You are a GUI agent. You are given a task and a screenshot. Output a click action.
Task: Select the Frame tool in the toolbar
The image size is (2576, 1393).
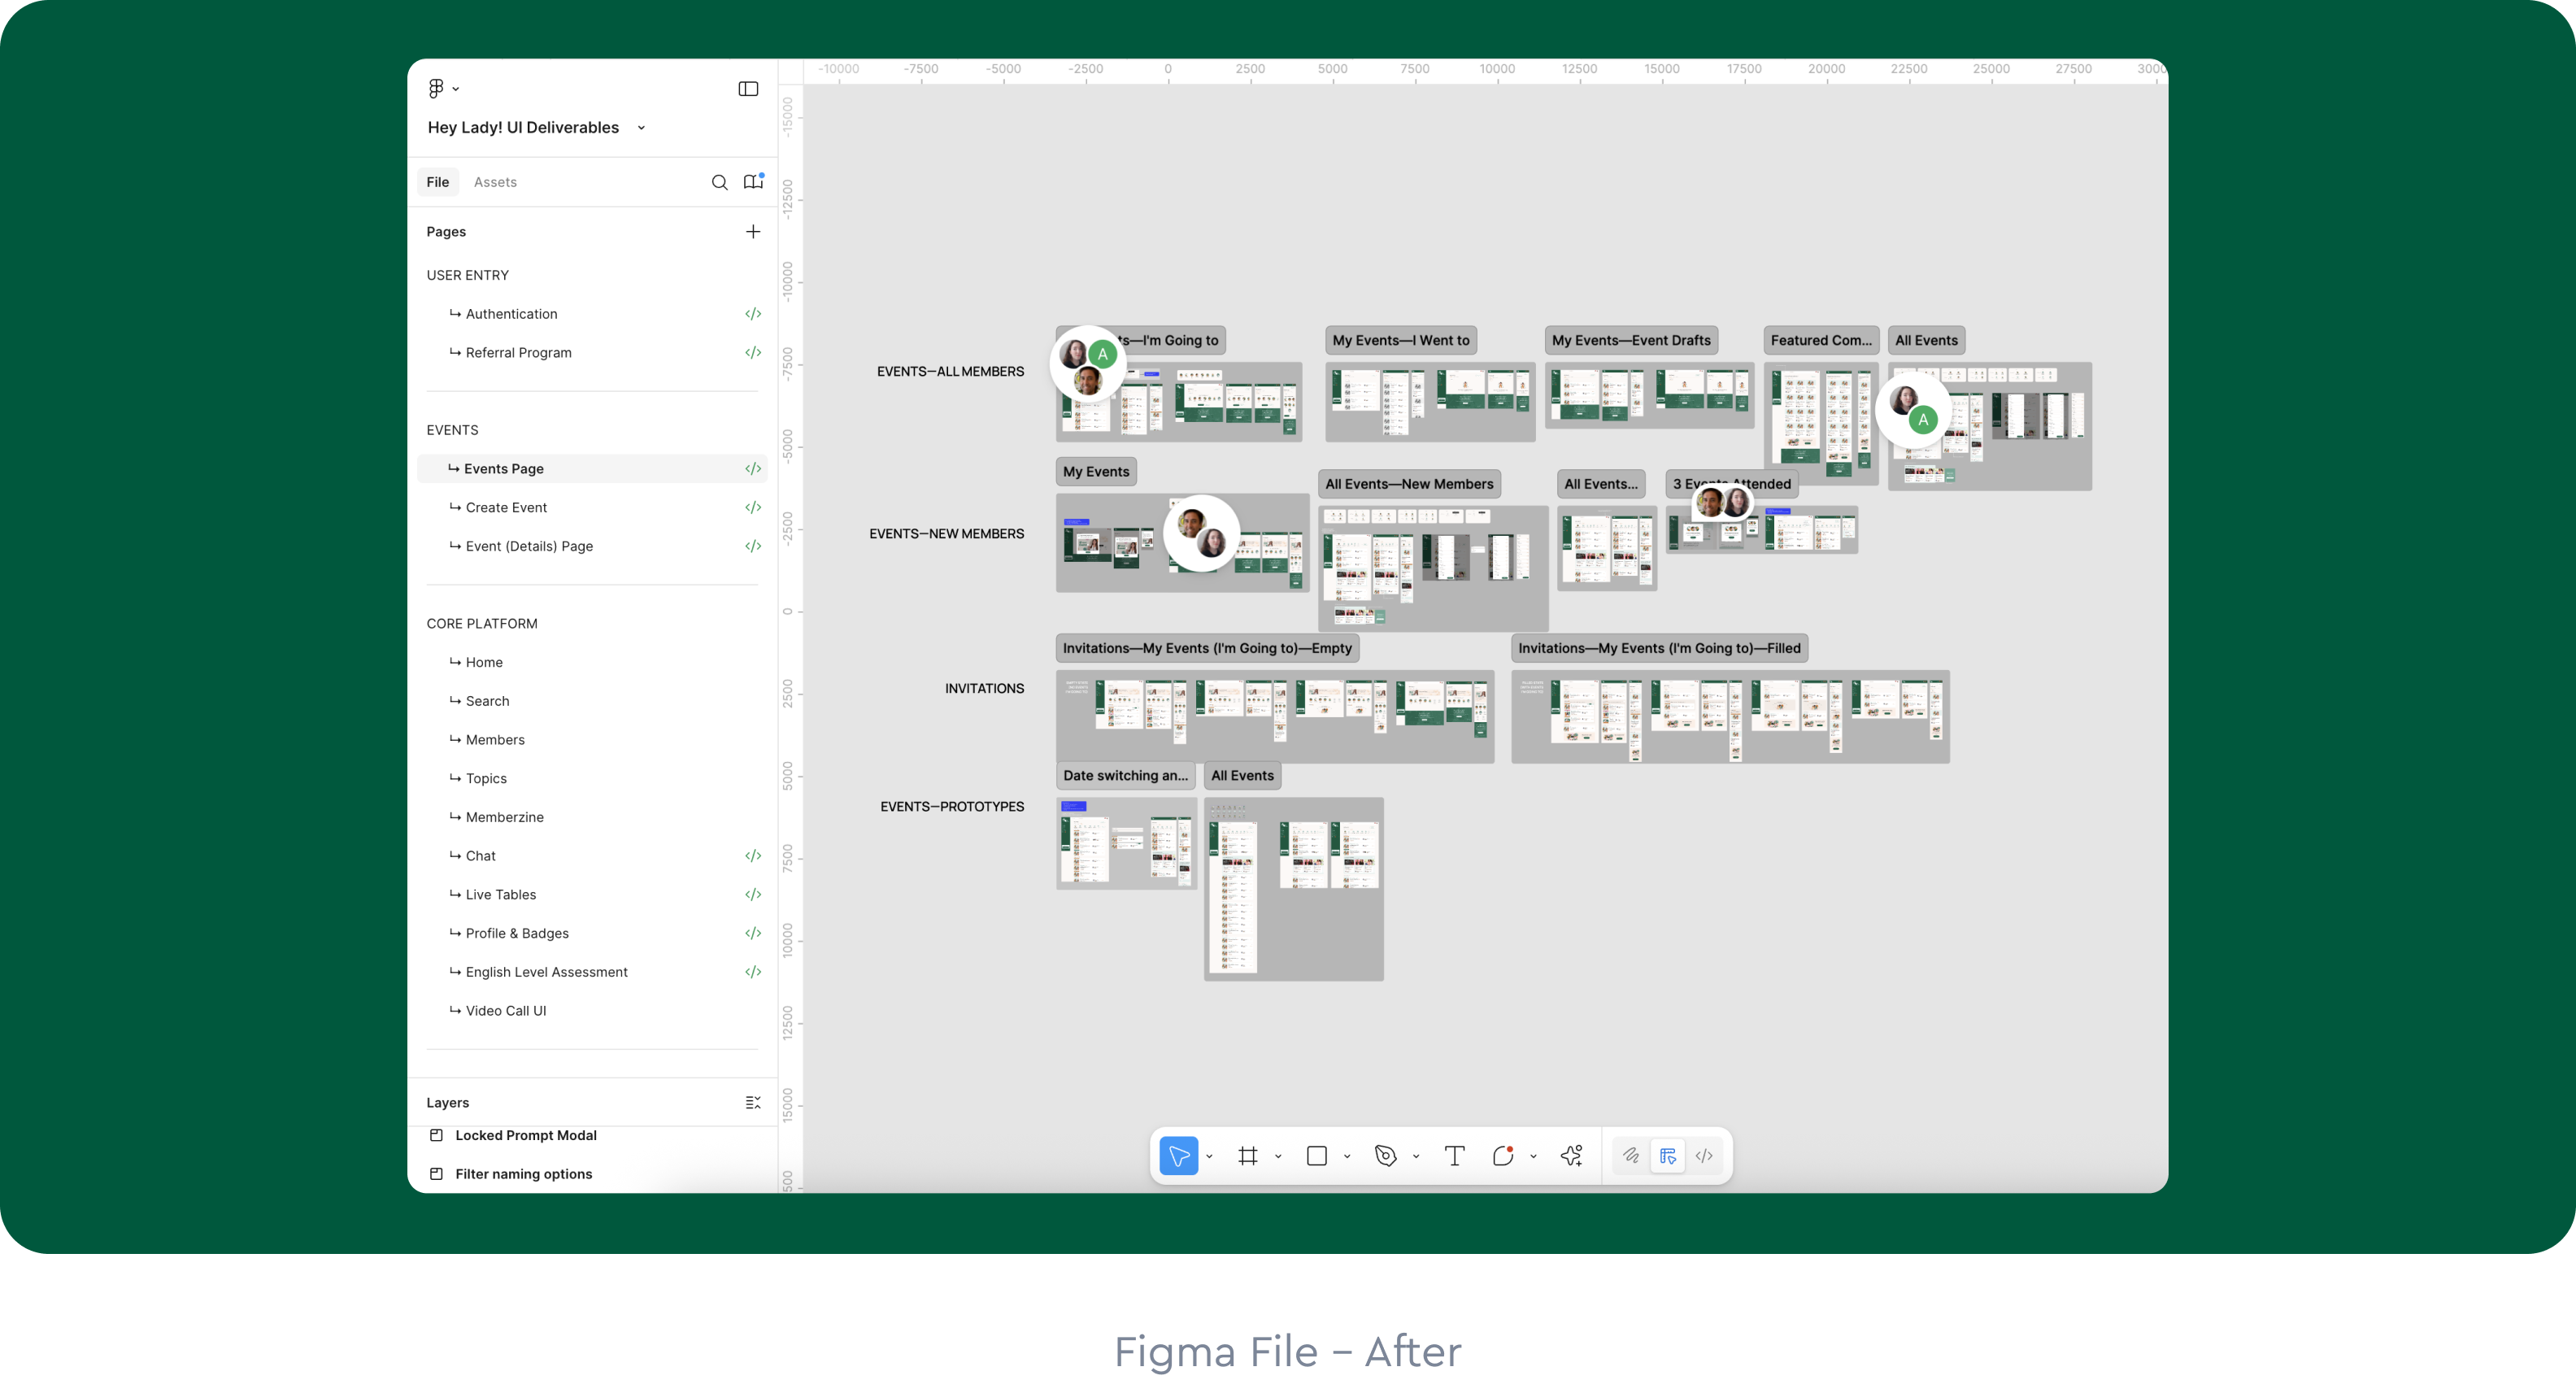[1247, 1156]
